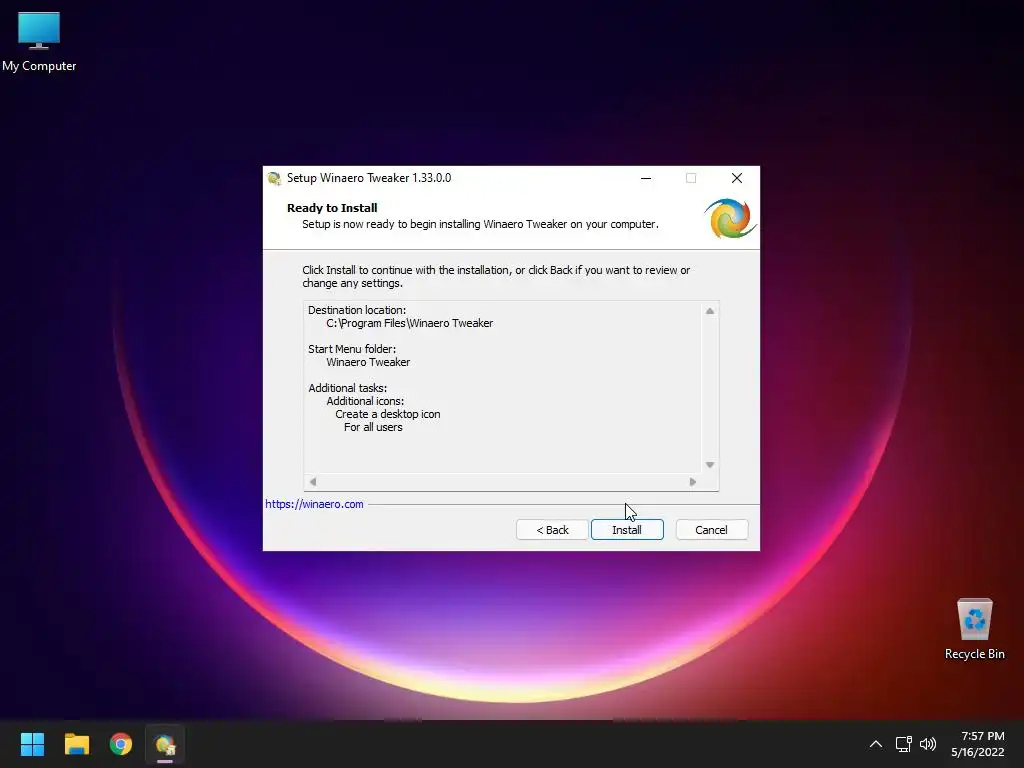Show hidden tray icons chevron

[x=876, y=744]
